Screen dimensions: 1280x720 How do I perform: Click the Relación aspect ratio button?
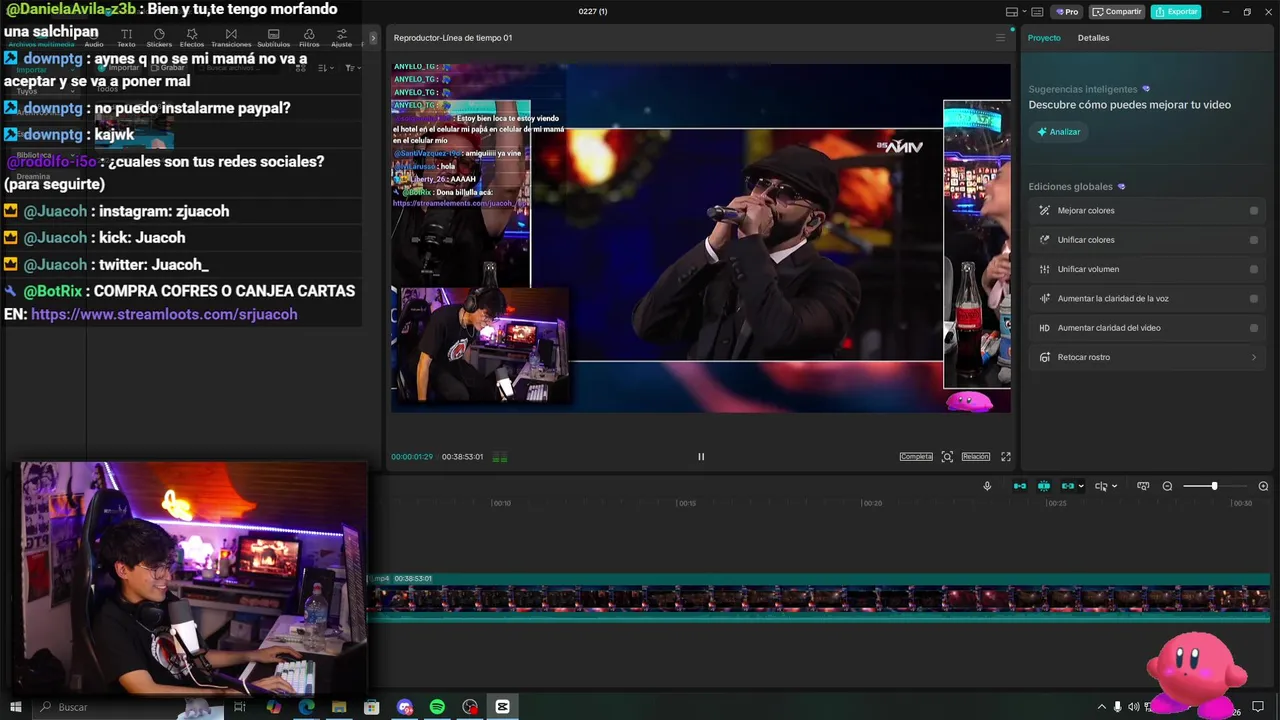[x=976, y=457]
